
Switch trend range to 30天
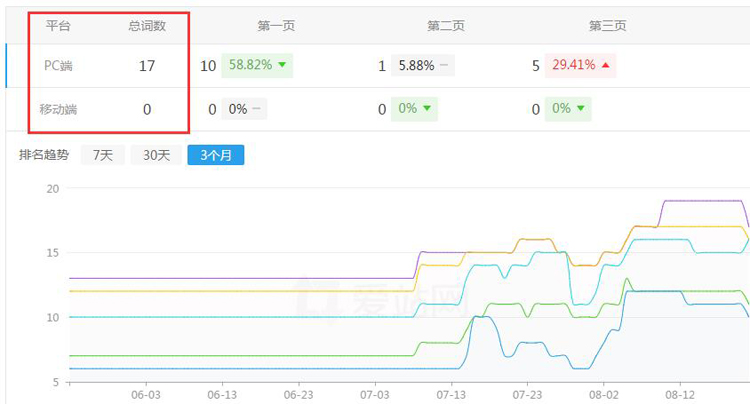click(x=156, y=155)
